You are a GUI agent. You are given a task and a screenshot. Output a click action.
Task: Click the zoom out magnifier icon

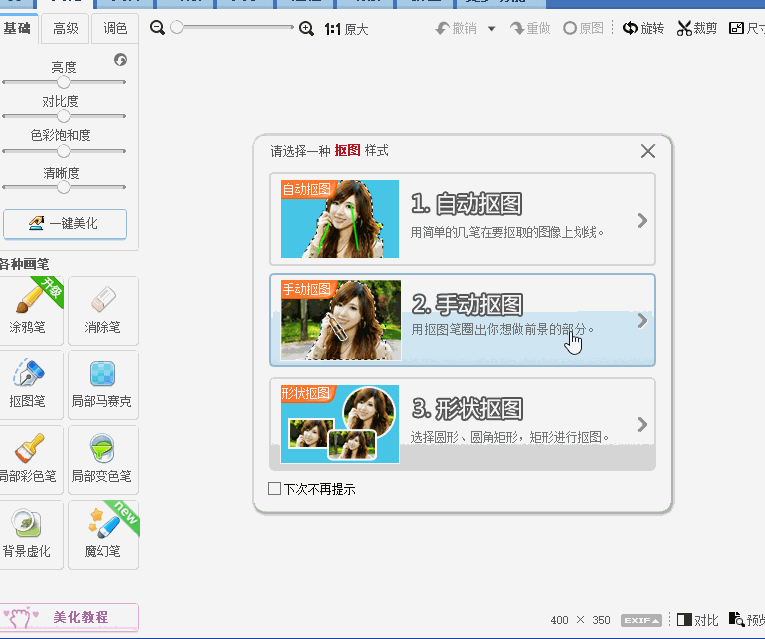tap(157, 29)
